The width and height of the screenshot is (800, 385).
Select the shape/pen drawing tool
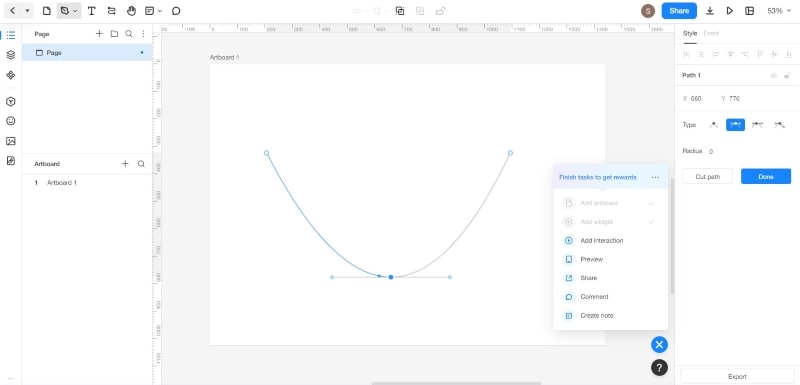64,11
